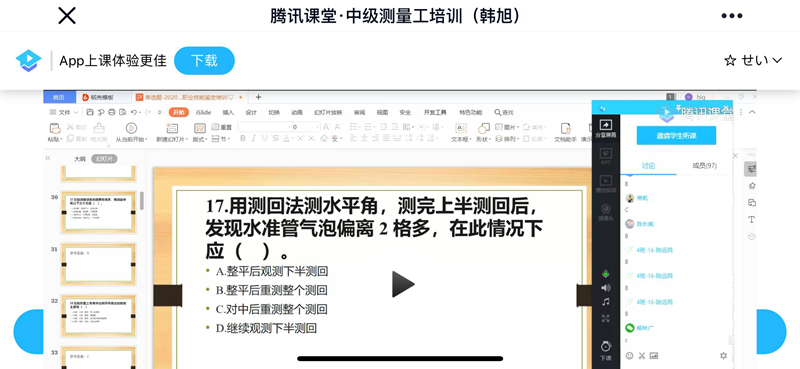This screenshot has width=800, height=369.
Task: Open the 审阅 ribbon tab
Action: [360, 112]
